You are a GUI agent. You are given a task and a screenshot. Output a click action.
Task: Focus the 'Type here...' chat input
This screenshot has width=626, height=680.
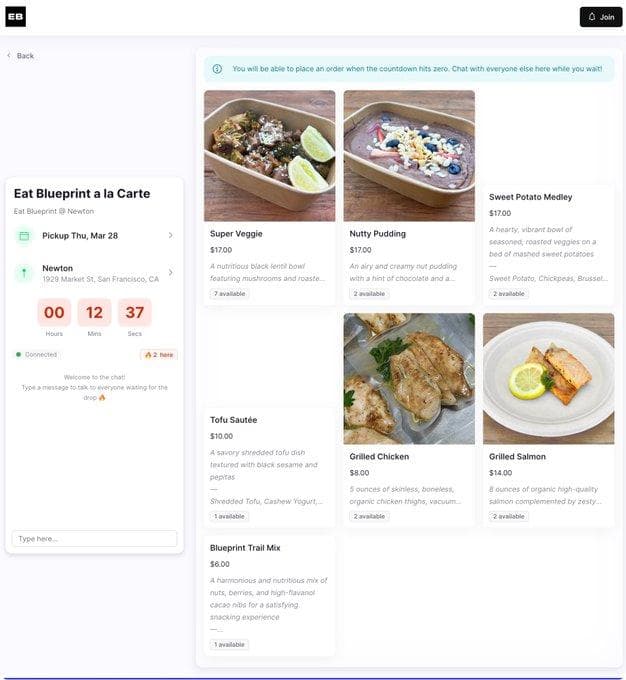tap(95, 539)
